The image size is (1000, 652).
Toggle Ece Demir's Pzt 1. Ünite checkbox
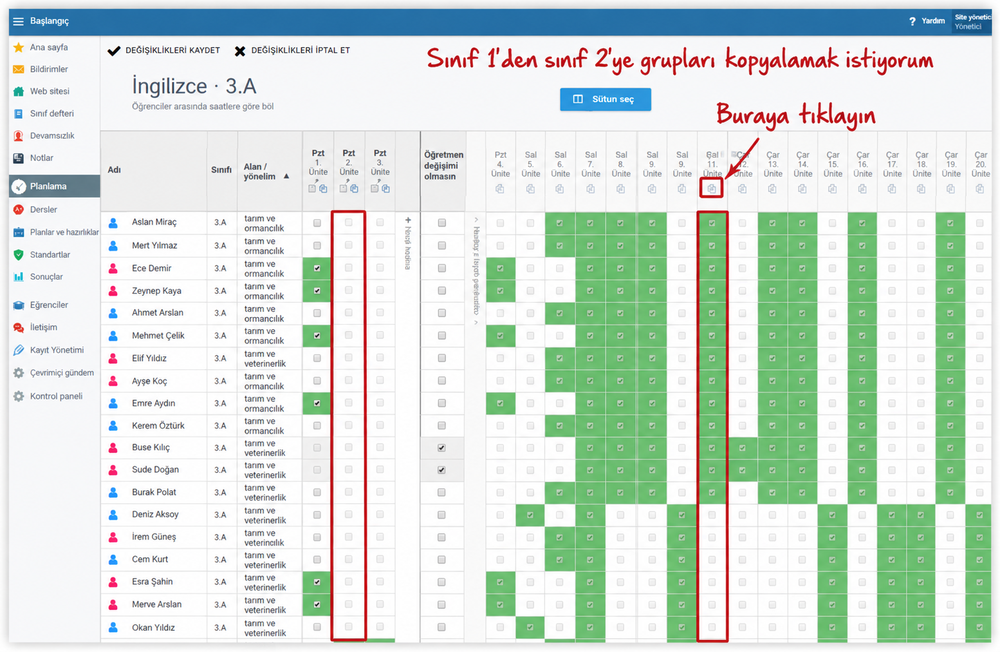click(x=317, y=268)
